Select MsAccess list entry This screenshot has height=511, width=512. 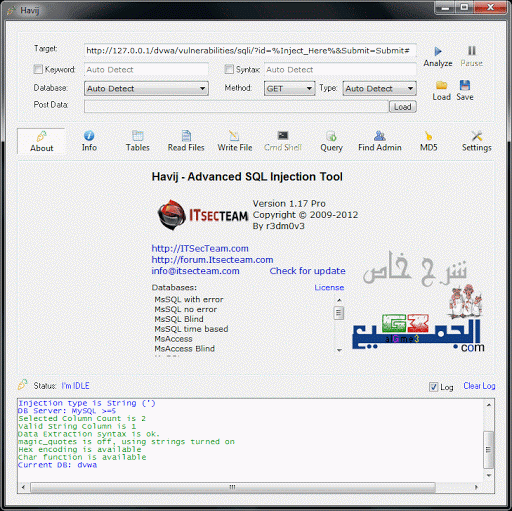tap(173, 339)
